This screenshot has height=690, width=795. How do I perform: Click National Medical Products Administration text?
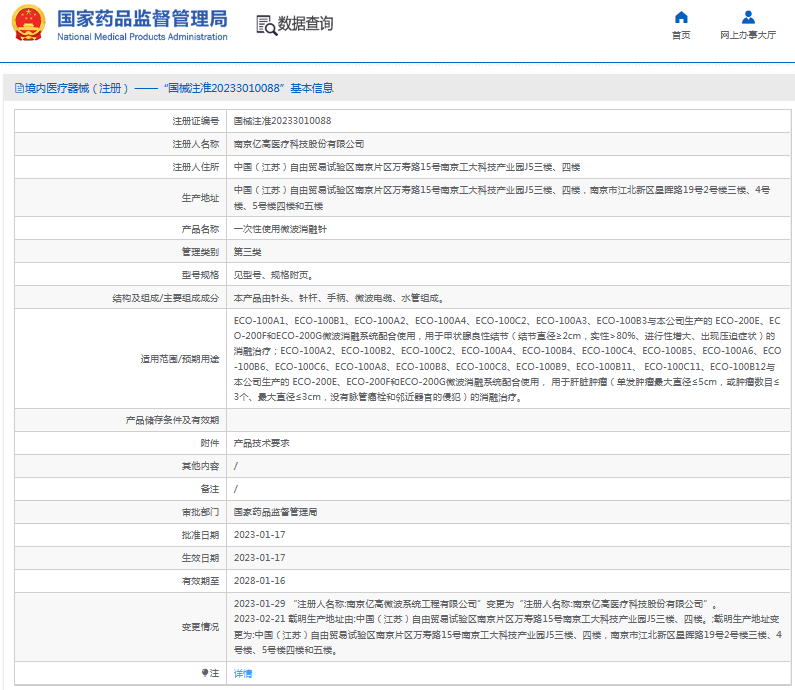tap(142, 37)
